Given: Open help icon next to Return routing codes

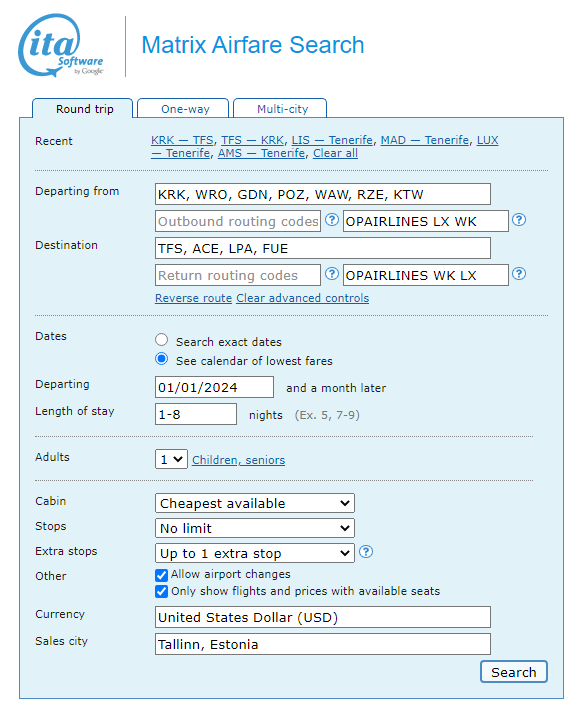Looking at the screenshot, I should point(332,274).
